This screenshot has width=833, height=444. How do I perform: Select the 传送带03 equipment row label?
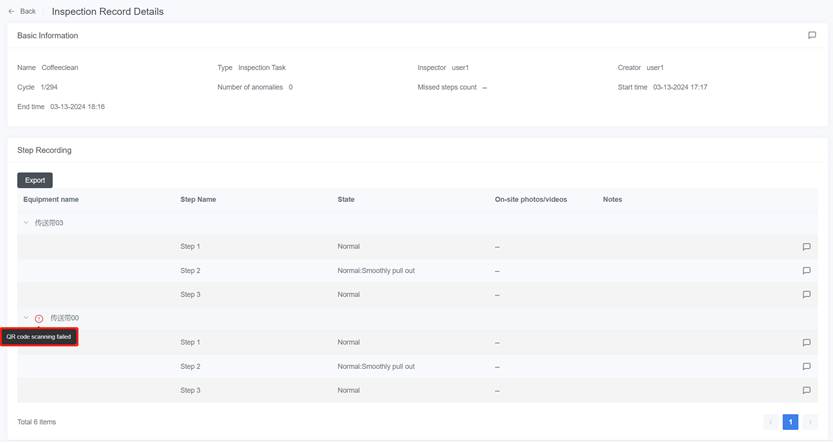click(49, 223)
